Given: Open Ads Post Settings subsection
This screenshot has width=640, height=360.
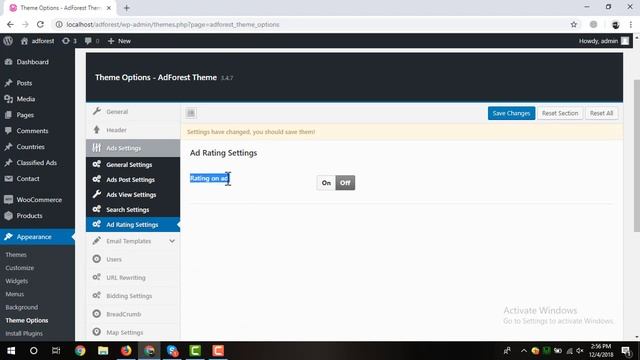Looking at the screenshot, I should pos(133,180).
